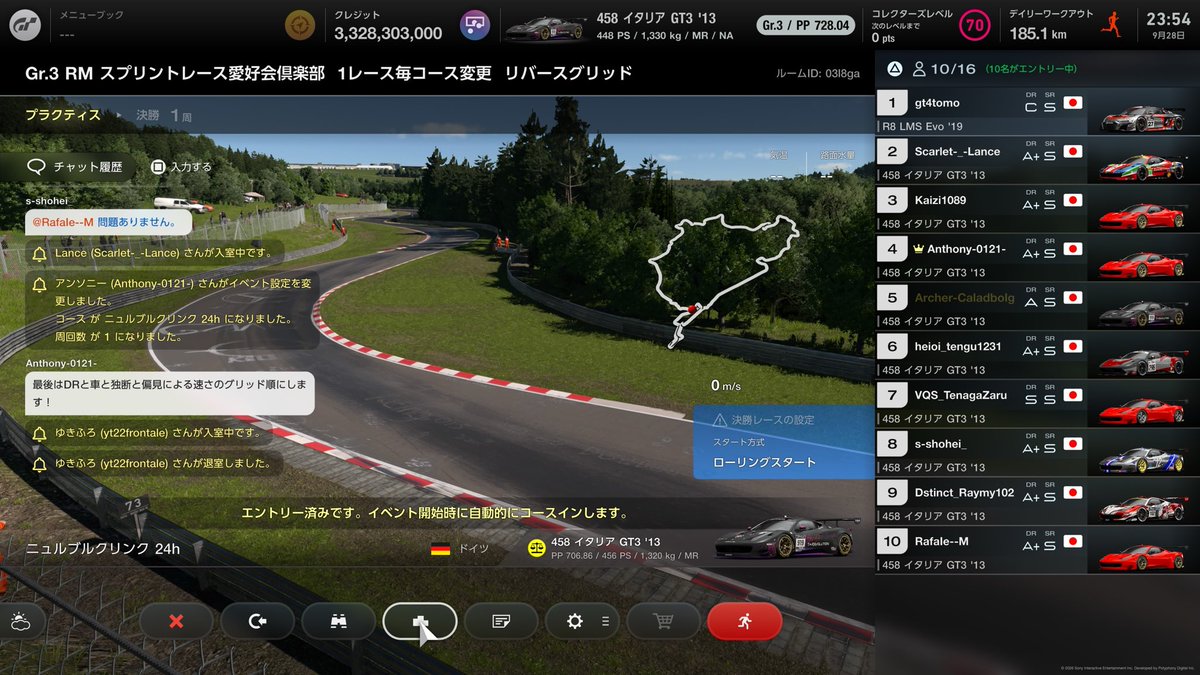Click the 185.1 km daily workout distance

[x=1038, y=33]
